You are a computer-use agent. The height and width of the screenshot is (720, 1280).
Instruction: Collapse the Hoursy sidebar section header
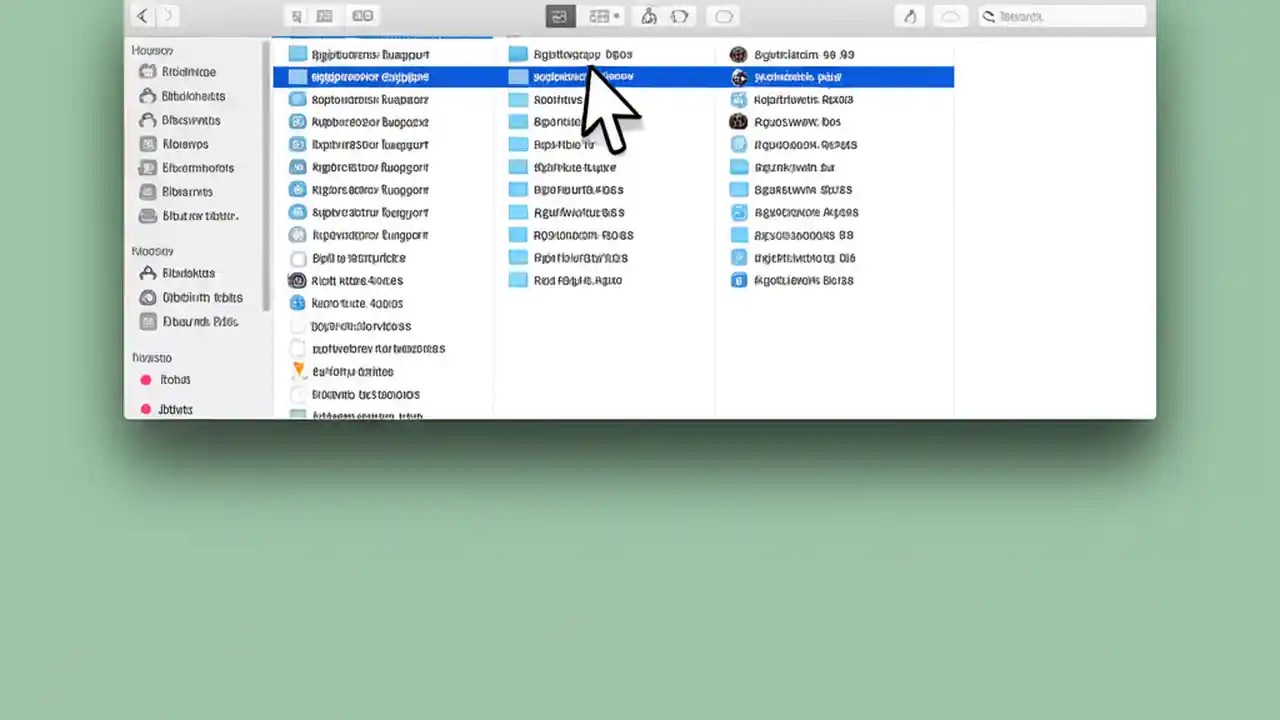tap(152, 50)
